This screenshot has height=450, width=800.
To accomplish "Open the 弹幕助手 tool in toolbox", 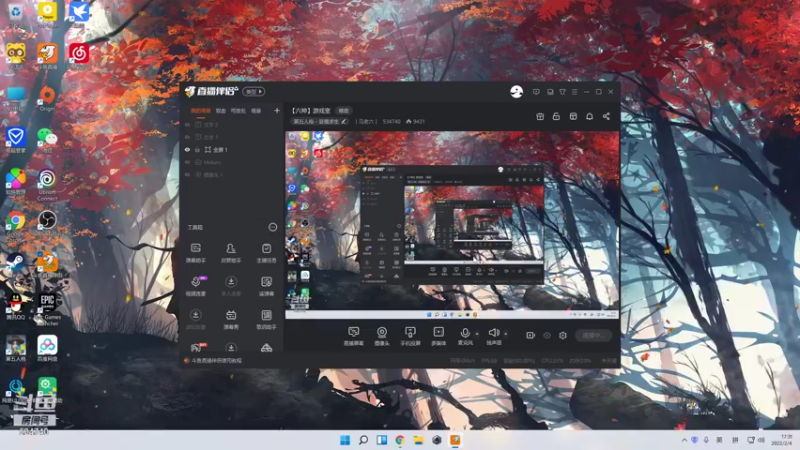I will (195, 253).
